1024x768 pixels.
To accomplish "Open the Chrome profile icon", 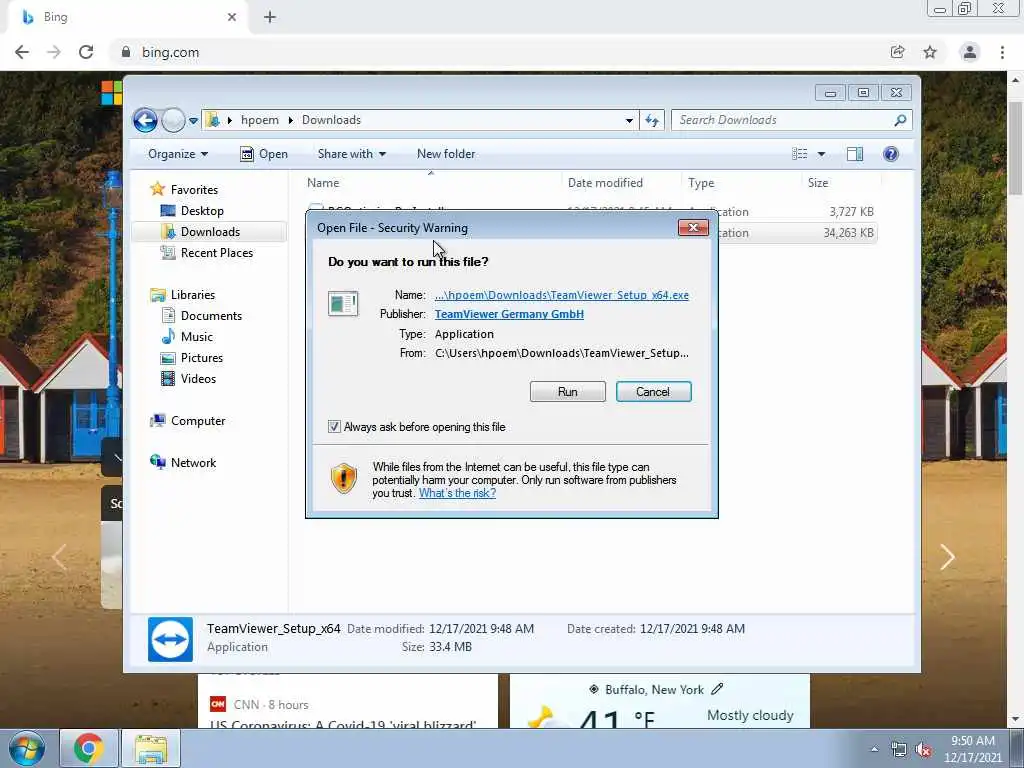I will pos(970,52).
